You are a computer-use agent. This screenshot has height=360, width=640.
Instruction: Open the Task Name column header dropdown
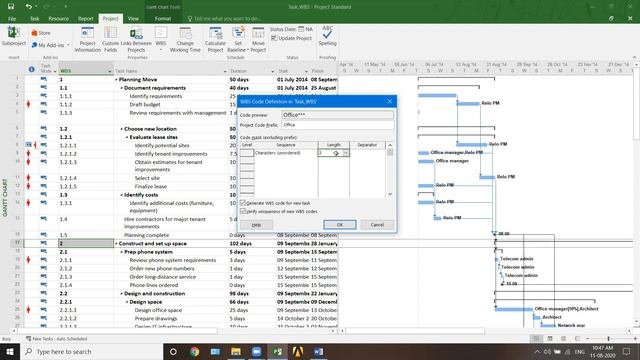[225, 71]
